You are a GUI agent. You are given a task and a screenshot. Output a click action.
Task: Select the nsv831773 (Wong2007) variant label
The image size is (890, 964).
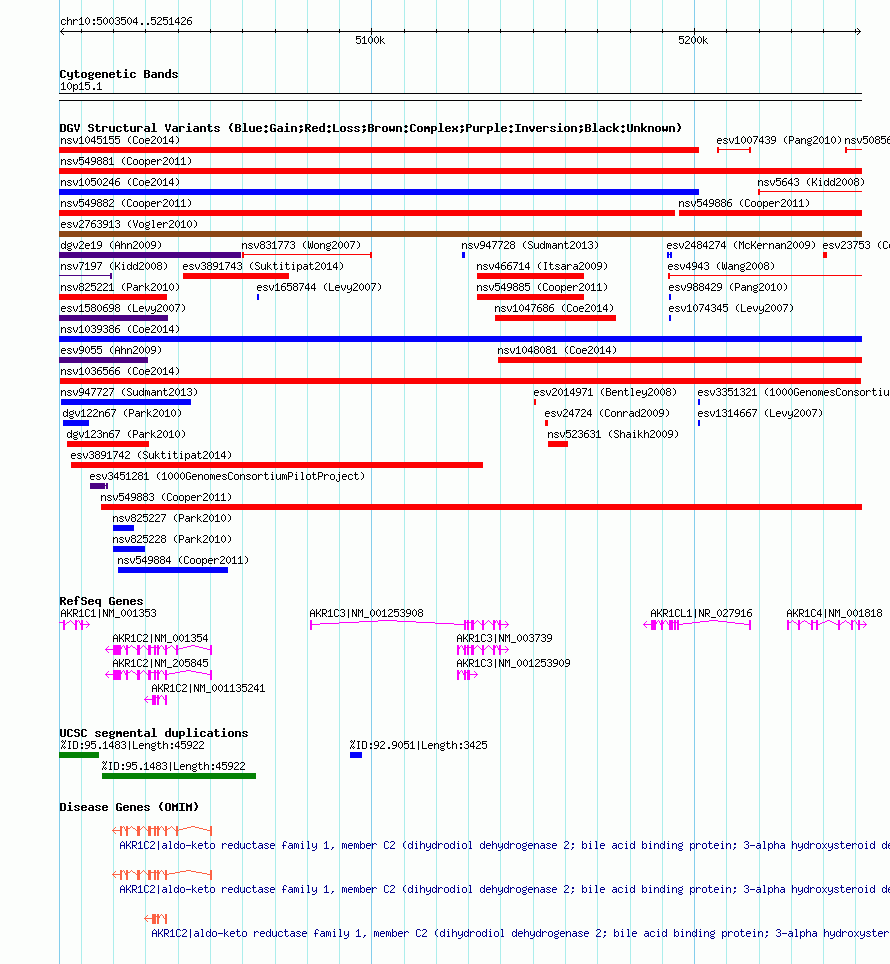pyautogui.click(x=301, y=245)
